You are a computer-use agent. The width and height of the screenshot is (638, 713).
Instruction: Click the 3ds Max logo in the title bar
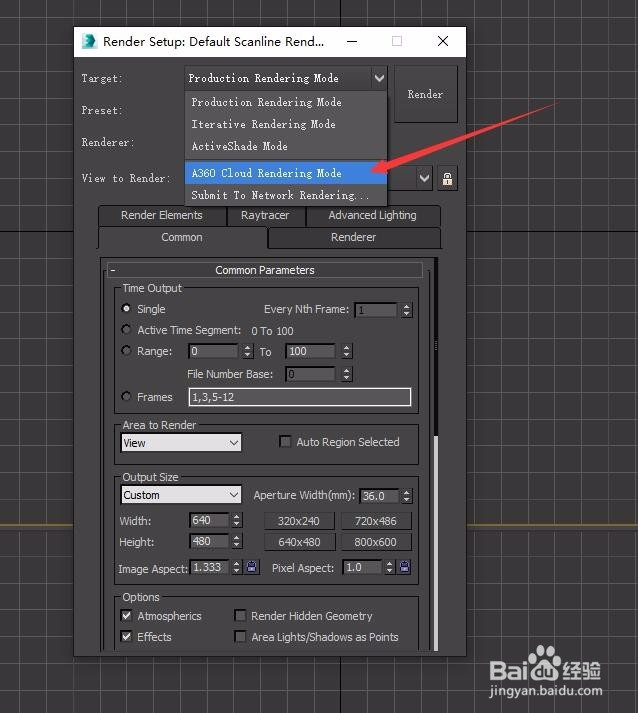pos(89,41)
